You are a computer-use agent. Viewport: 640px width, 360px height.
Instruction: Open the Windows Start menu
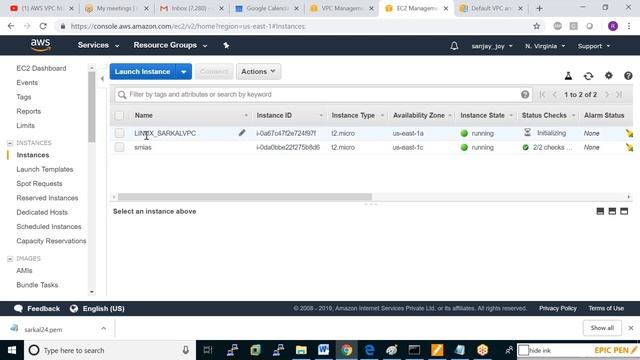[12, 350]
